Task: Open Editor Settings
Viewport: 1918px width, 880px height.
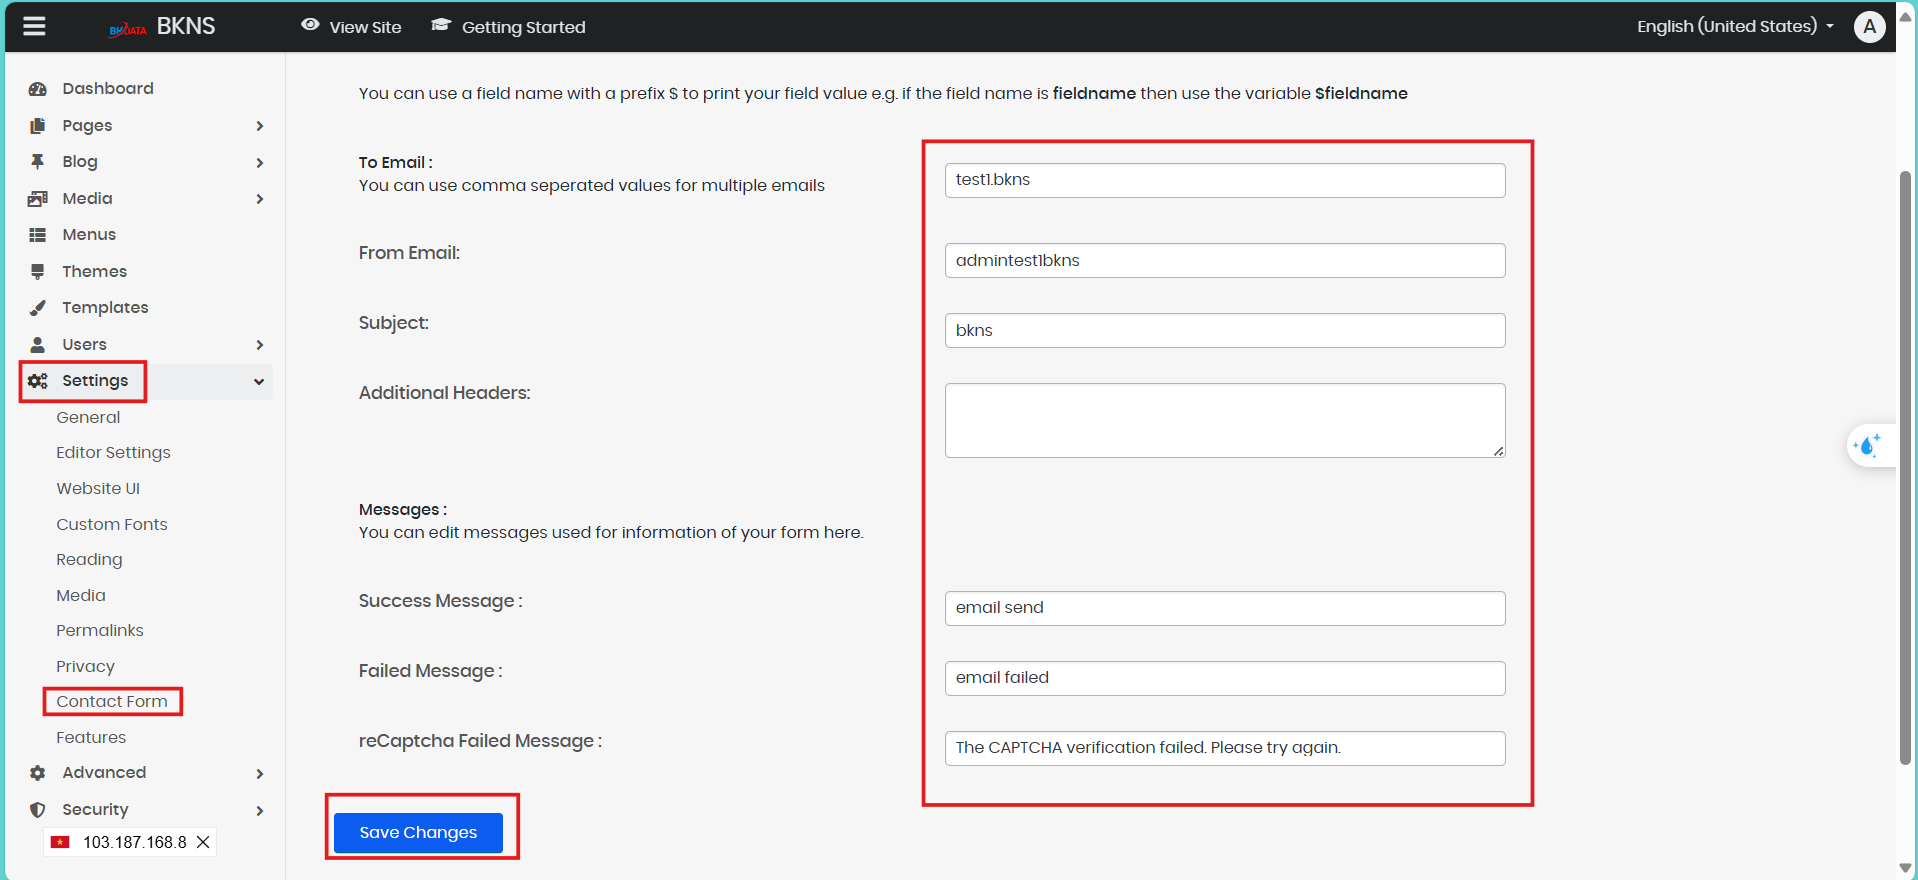Action: (x=113, y=452)
